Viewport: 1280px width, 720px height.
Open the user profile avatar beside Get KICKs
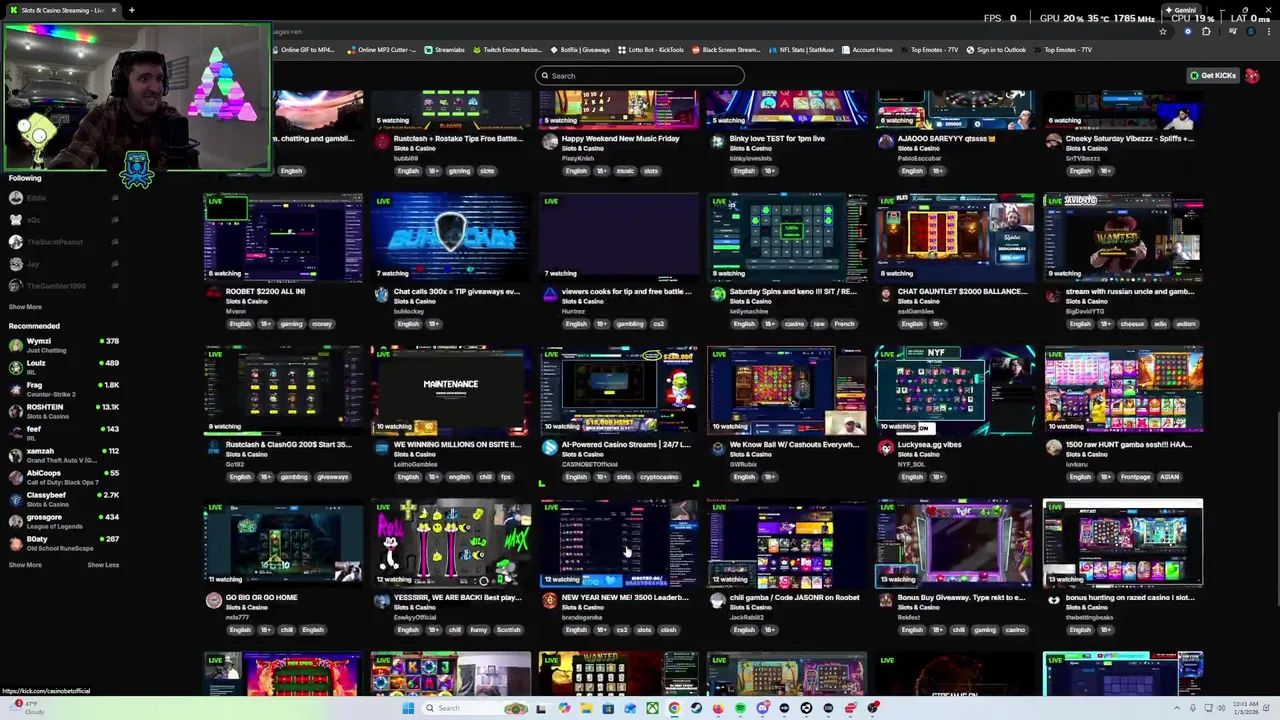[1252, 76]
